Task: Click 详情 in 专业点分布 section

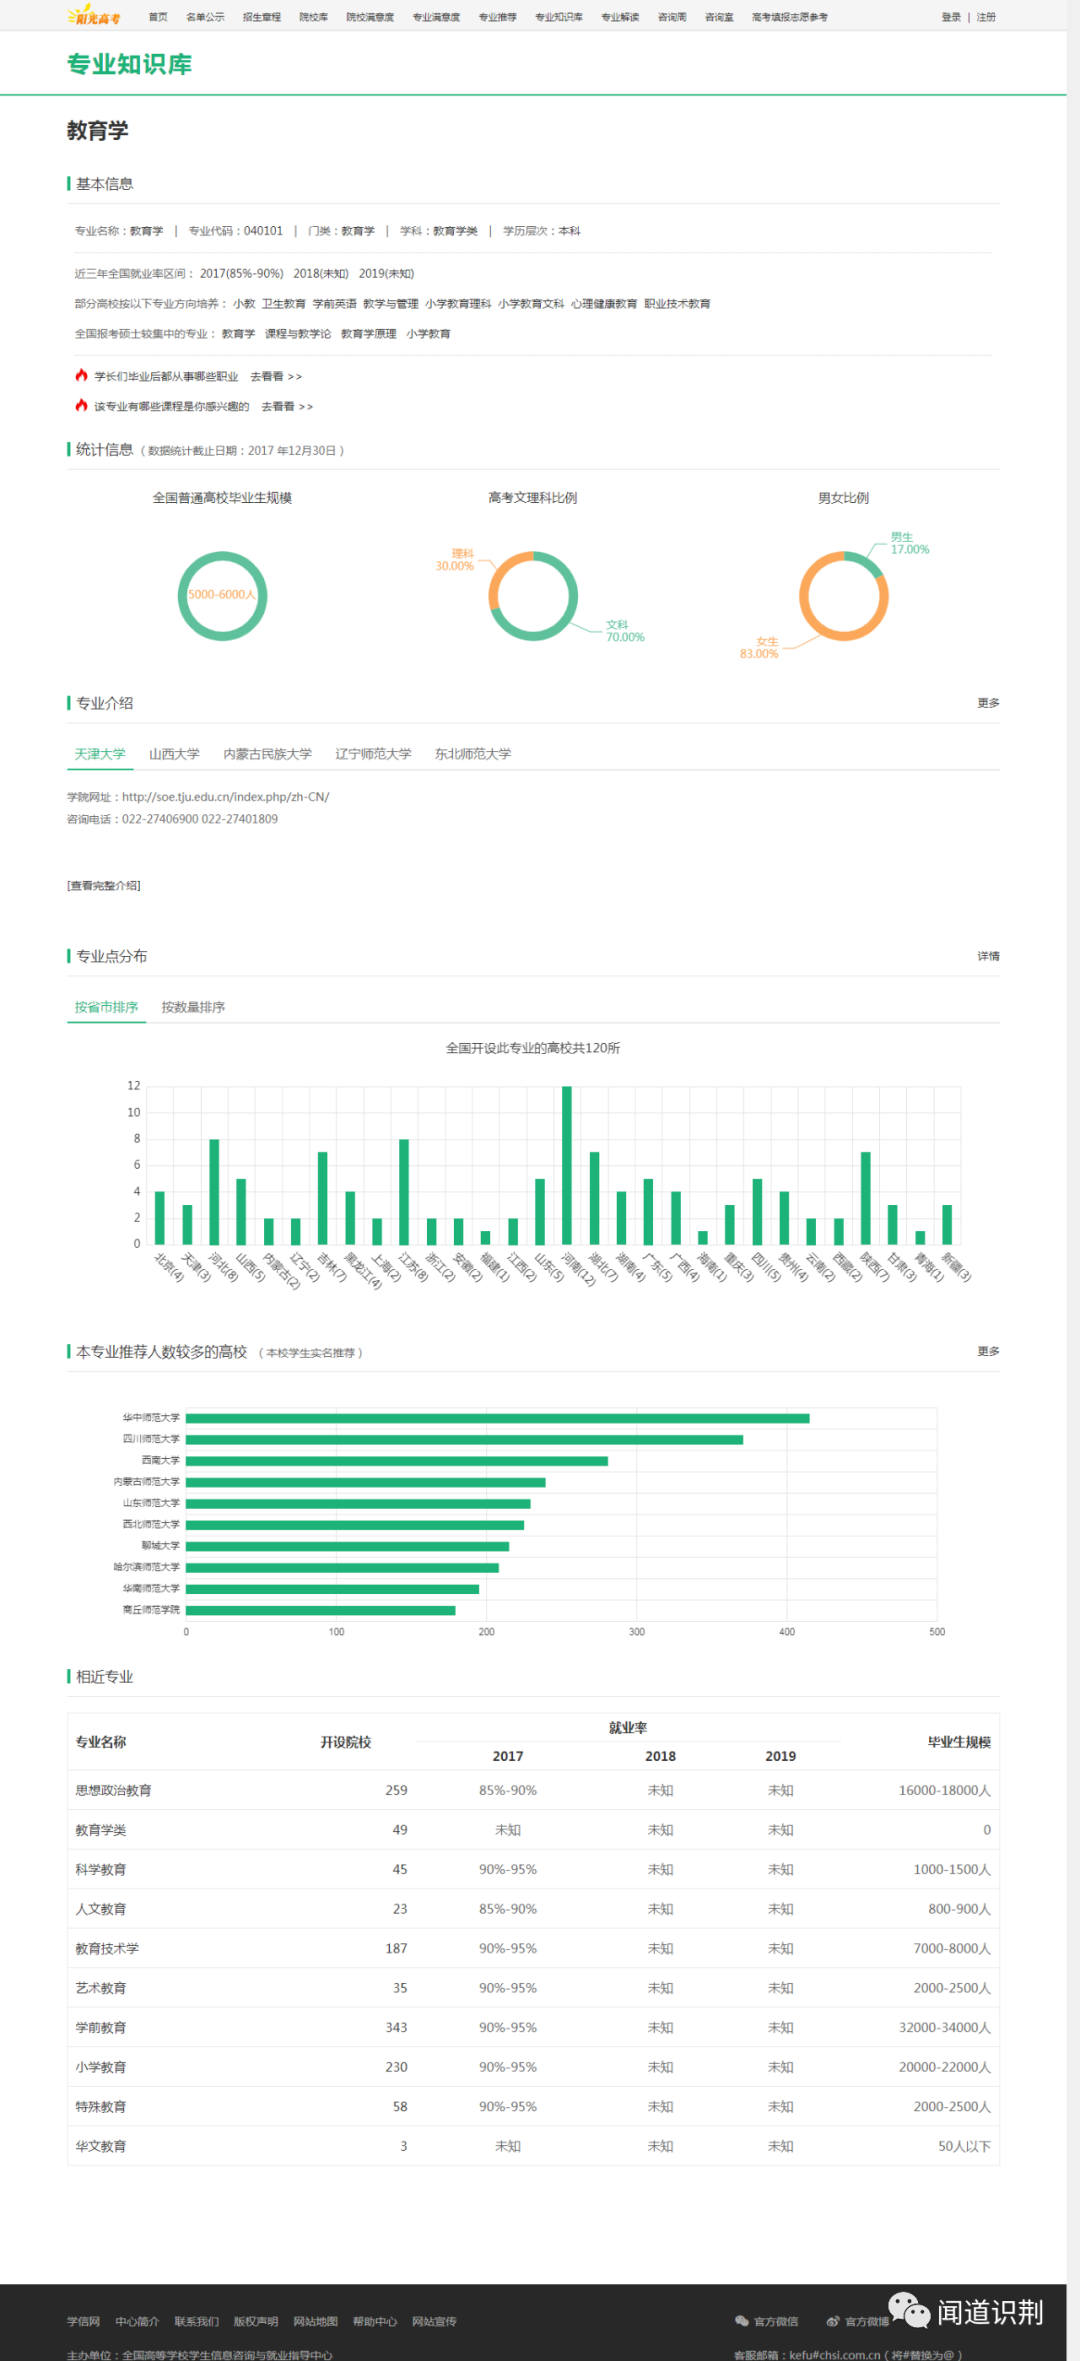Action: pyautogui.click(x=988, y=956)
